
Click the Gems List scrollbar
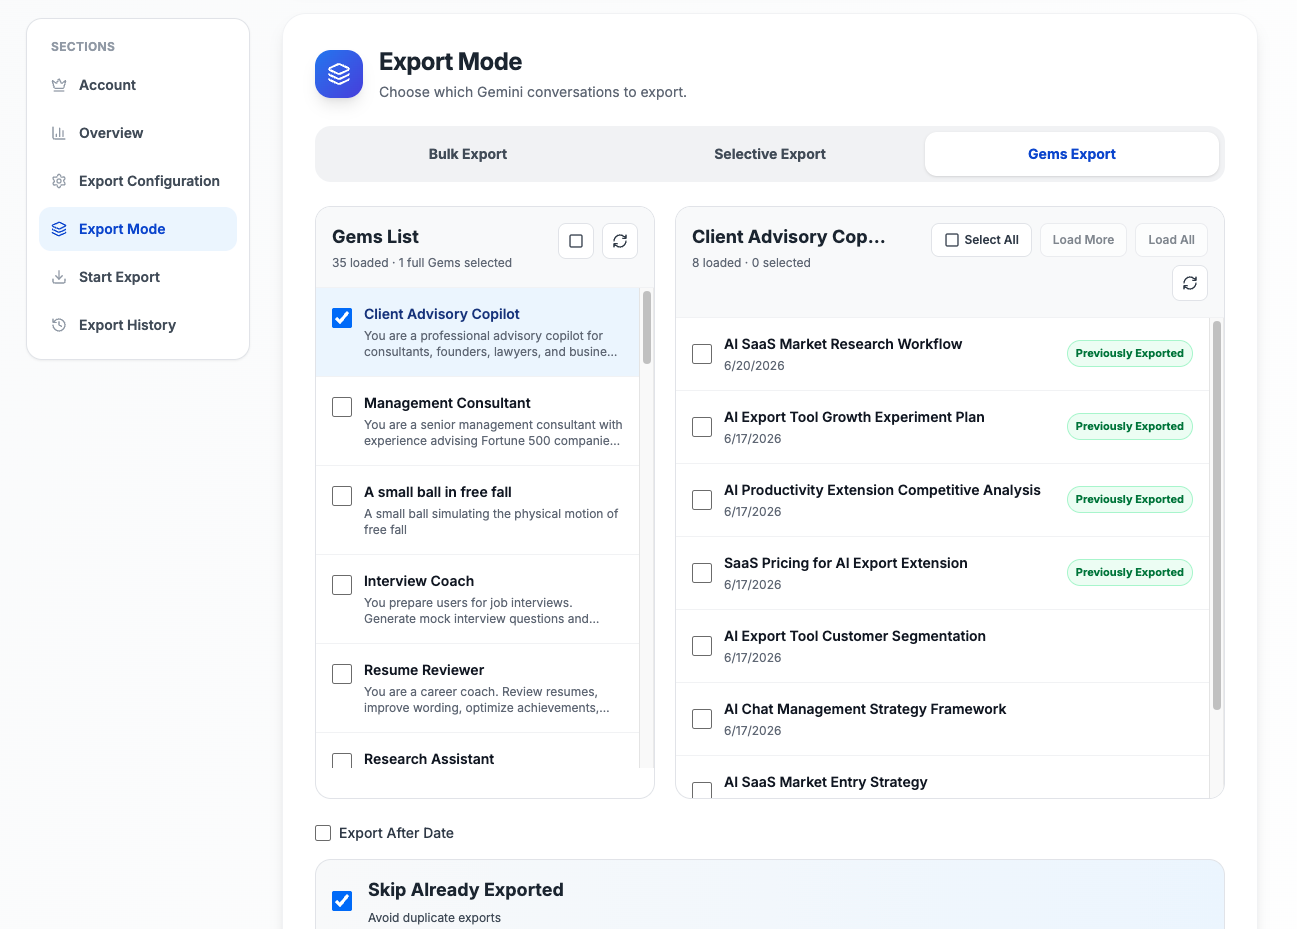(647, 327)
